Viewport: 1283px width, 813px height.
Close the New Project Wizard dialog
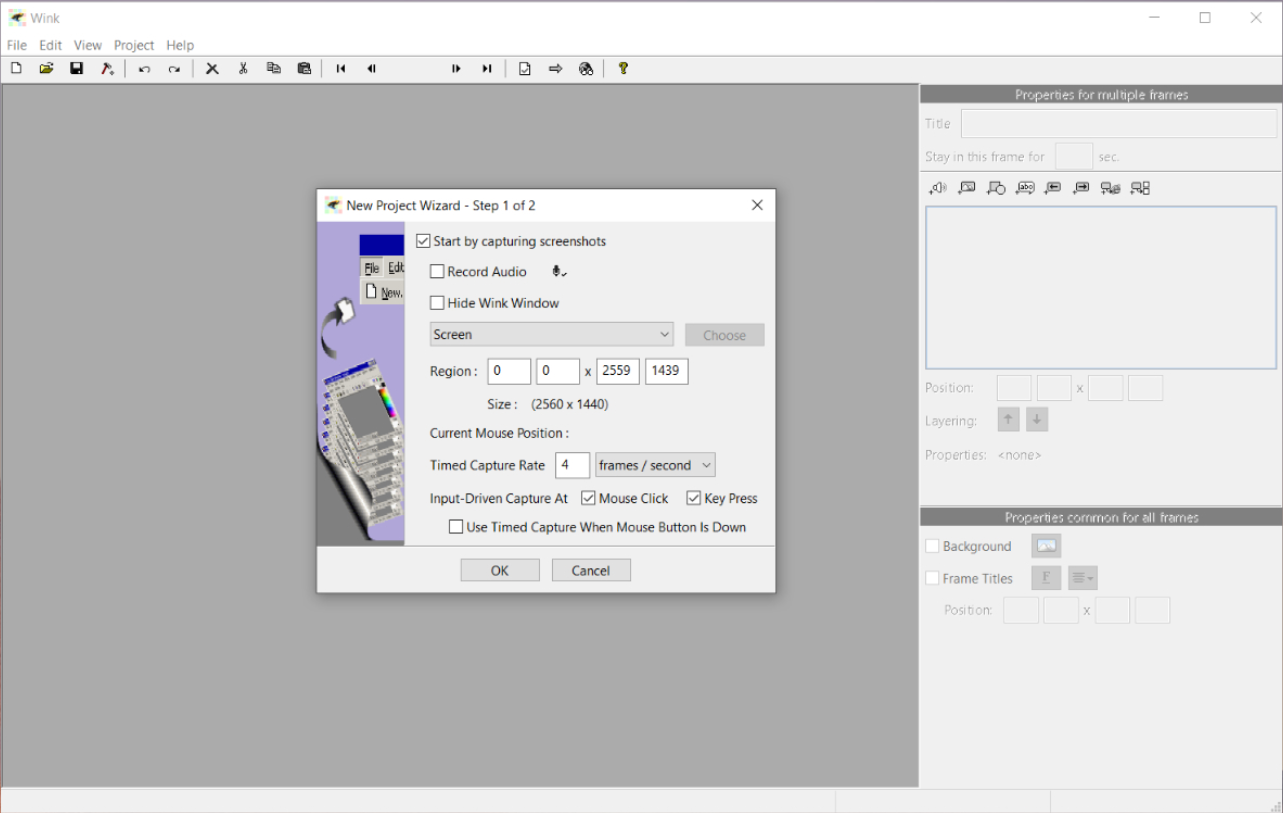(x=757, y=205)
